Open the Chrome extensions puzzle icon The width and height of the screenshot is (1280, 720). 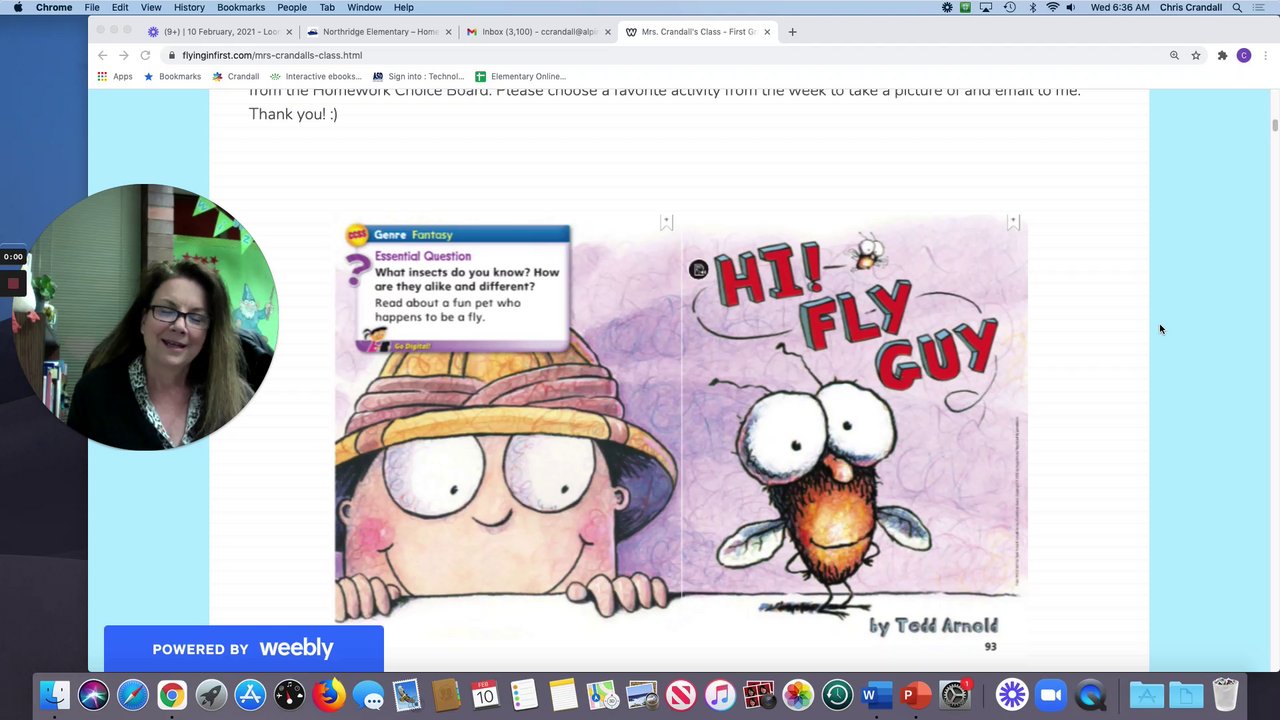pyautogui.click(x=1222, y=55)
